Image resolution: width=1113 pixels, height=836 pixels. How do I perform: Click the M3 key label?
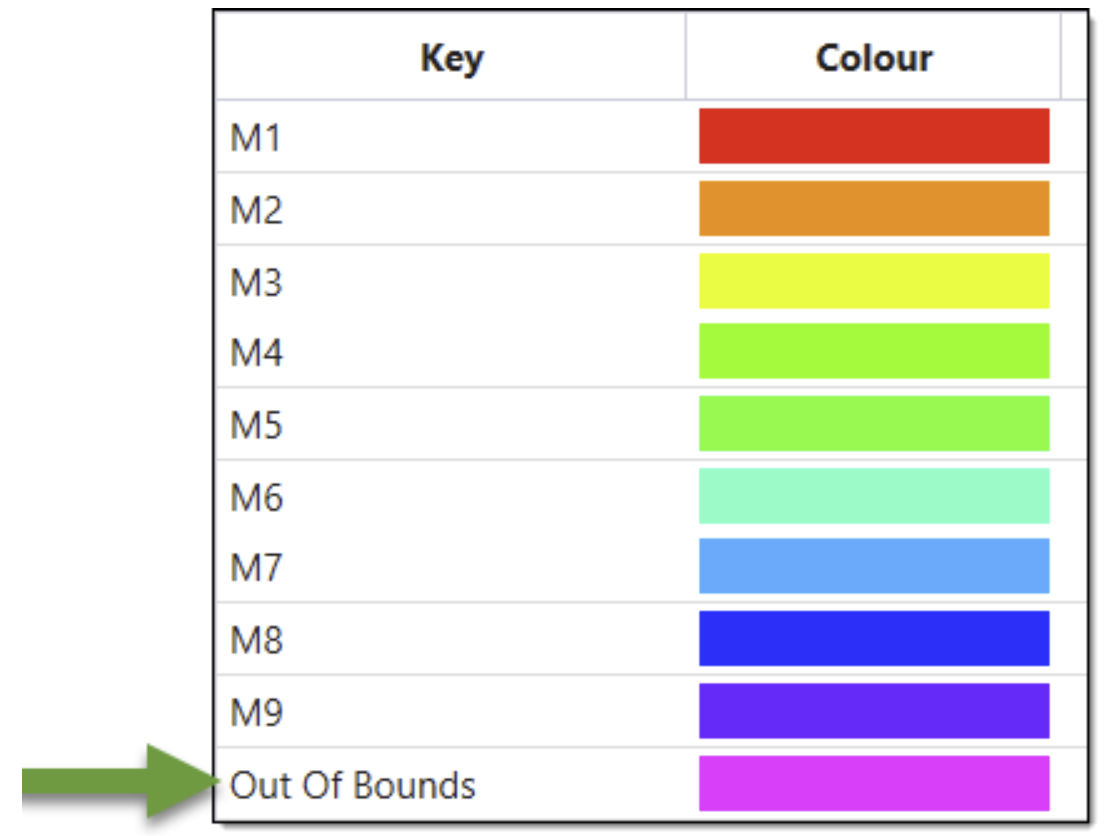pos(257,283)
